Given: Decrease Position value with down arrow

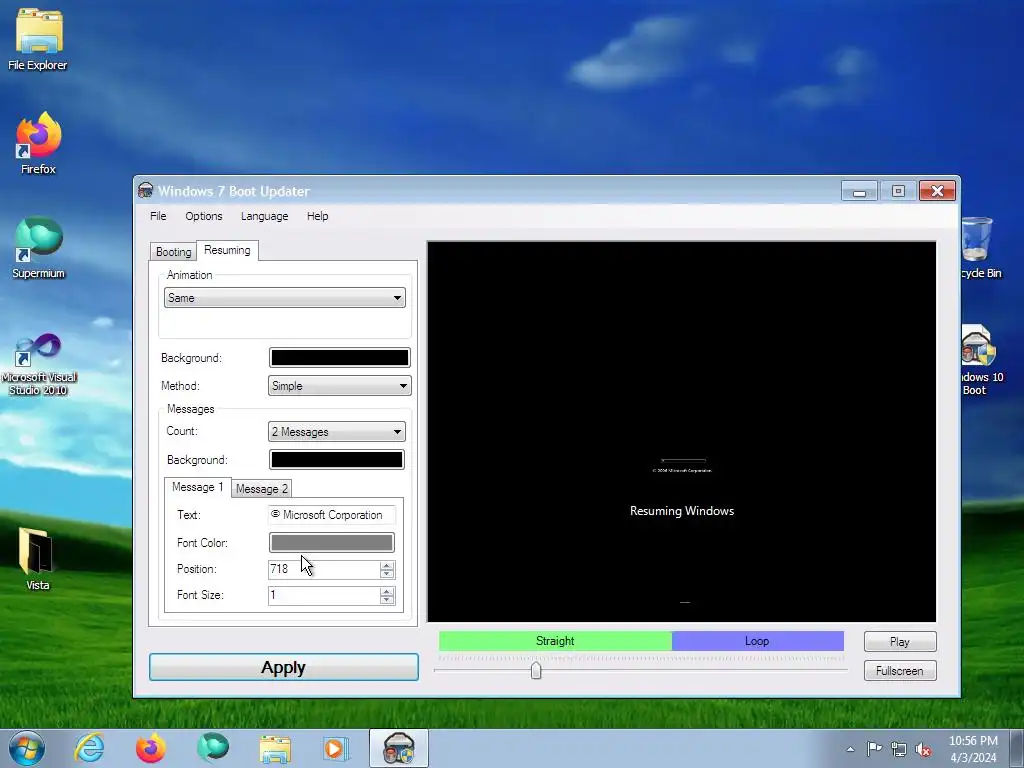Looking at the screenshot, I should coord(387,574).
